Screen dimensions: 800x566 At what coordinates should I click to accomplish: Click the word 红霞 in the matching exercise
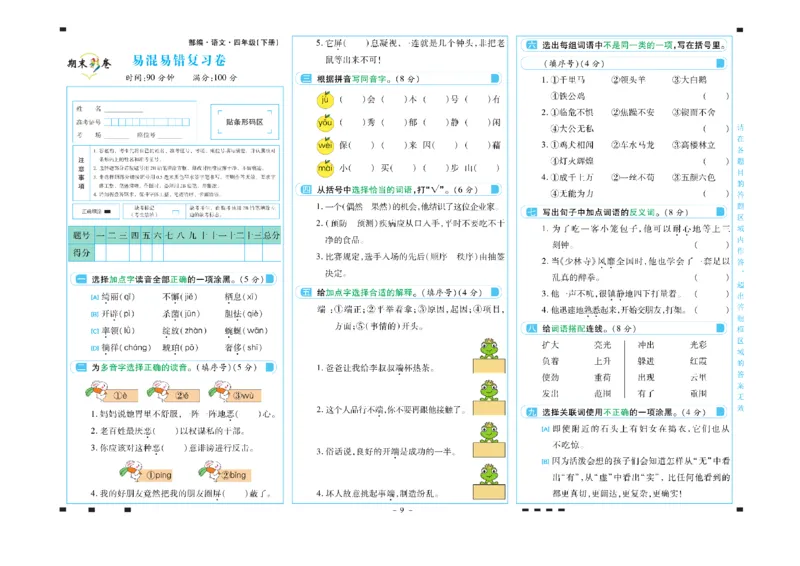coord(698,361)
